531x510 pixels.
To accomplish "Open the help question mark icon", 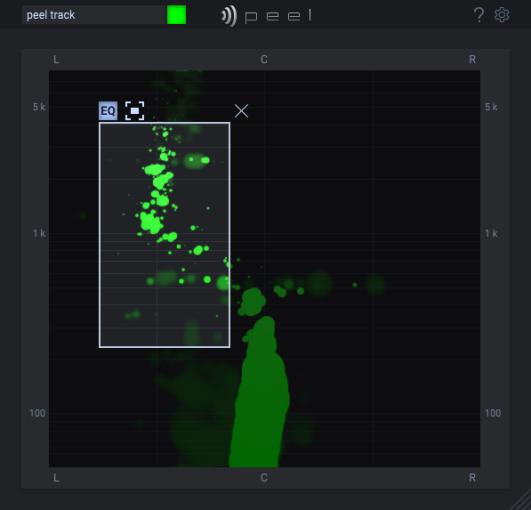I will click(479, 15).
